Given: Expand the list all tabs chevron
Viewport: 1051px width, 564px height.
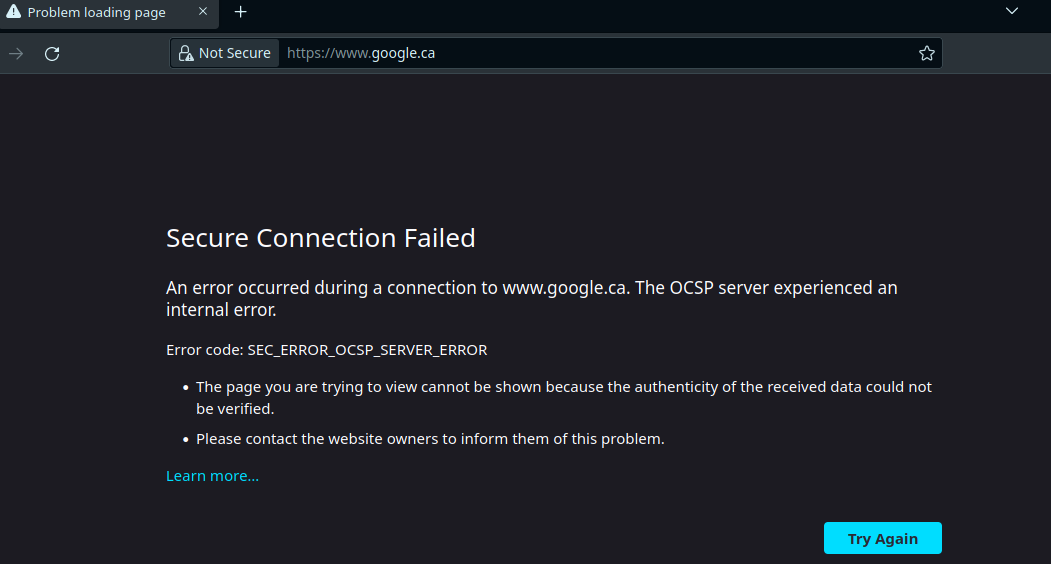Looking at the screenshot, I should click(x=1011, y=11).
